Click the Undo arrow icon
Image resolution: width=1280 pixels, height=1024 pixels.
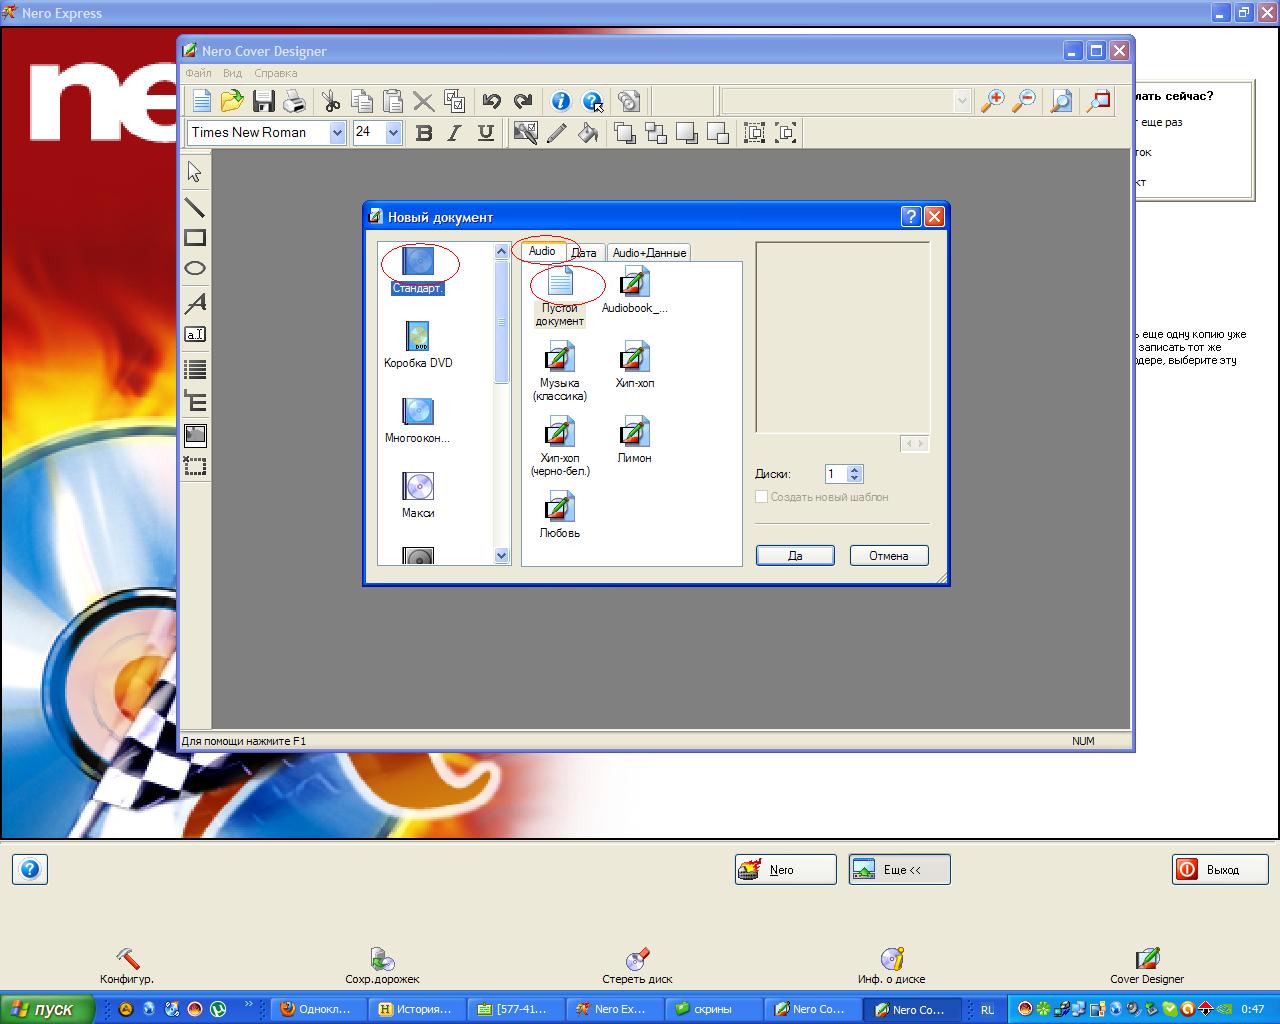pyautogui.click(x=491, y=101)
